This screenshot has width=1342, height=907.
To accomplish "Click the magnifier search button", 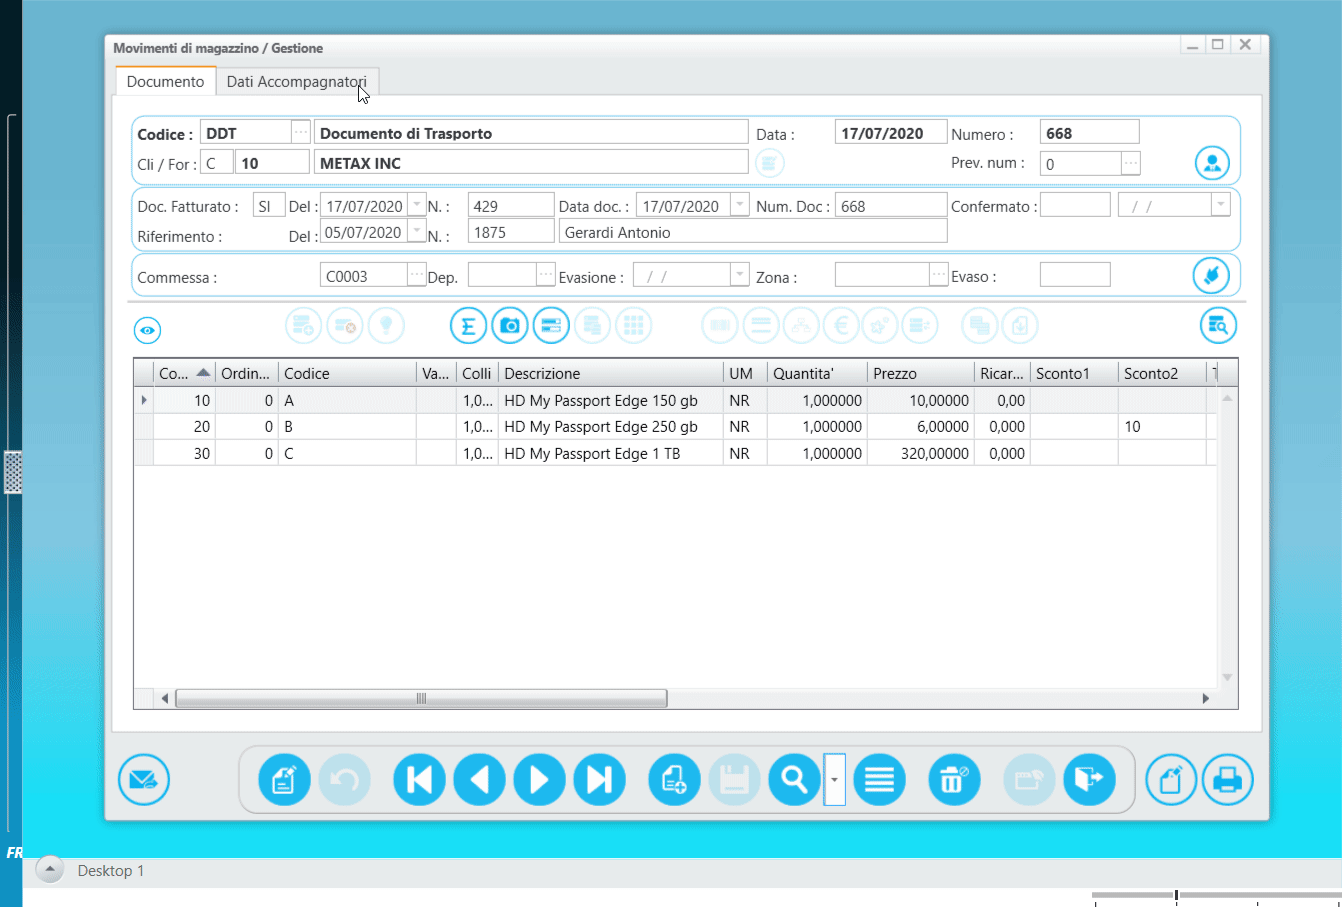I will [794, 780].
